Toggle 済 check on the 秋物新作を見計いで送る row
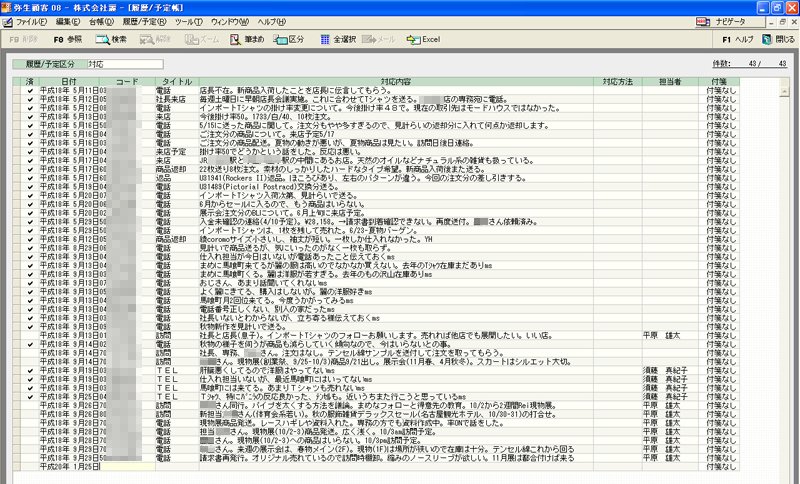The image size is (800, 484). pyautogui.click(x=30, y=327)
